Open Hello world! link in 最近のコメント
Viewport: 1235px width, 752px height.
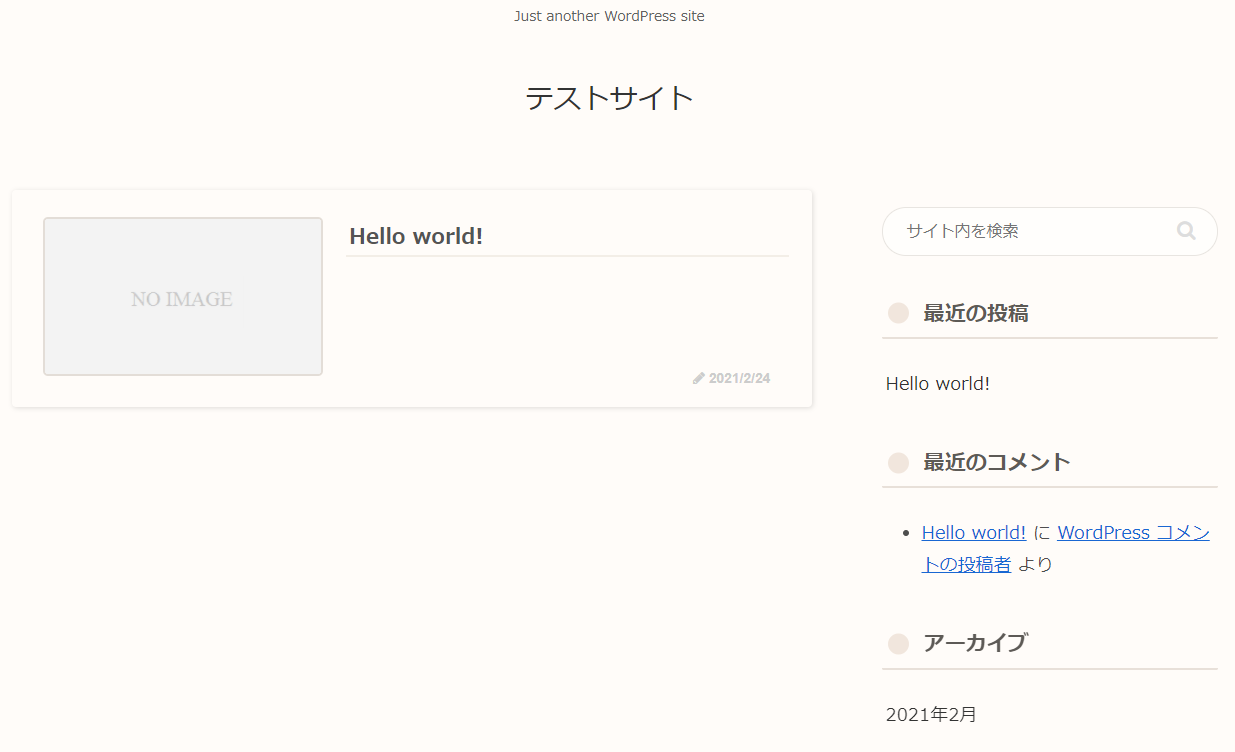[974, 533]
